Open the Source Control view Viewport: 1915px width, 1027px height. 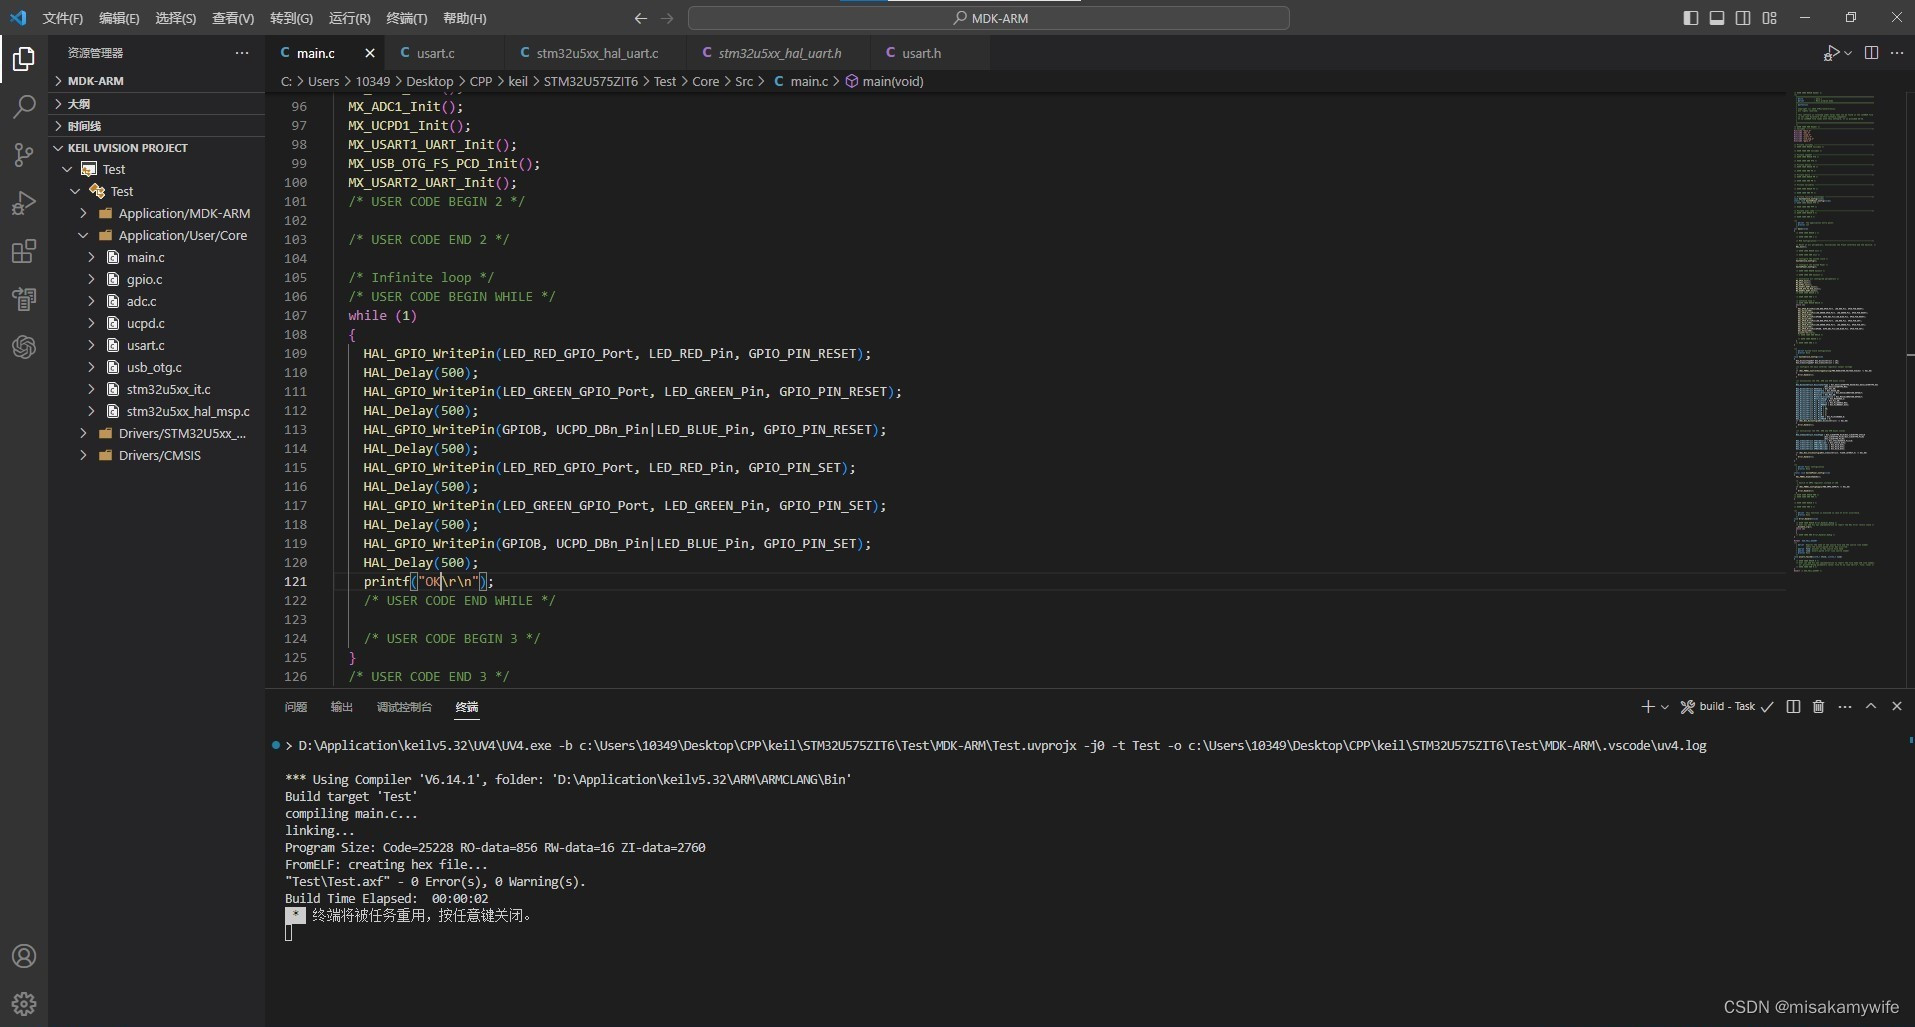(24, 155)
